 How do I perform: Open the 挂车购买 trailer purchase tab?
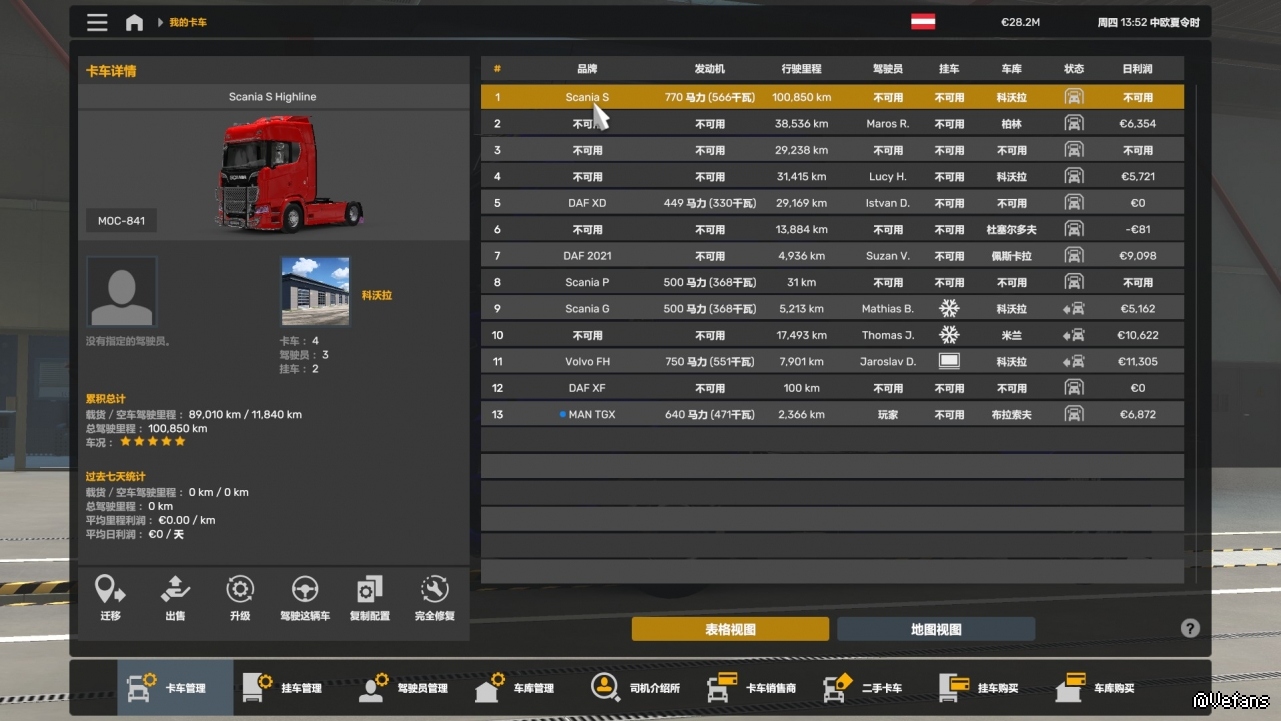tap(987, 687)
